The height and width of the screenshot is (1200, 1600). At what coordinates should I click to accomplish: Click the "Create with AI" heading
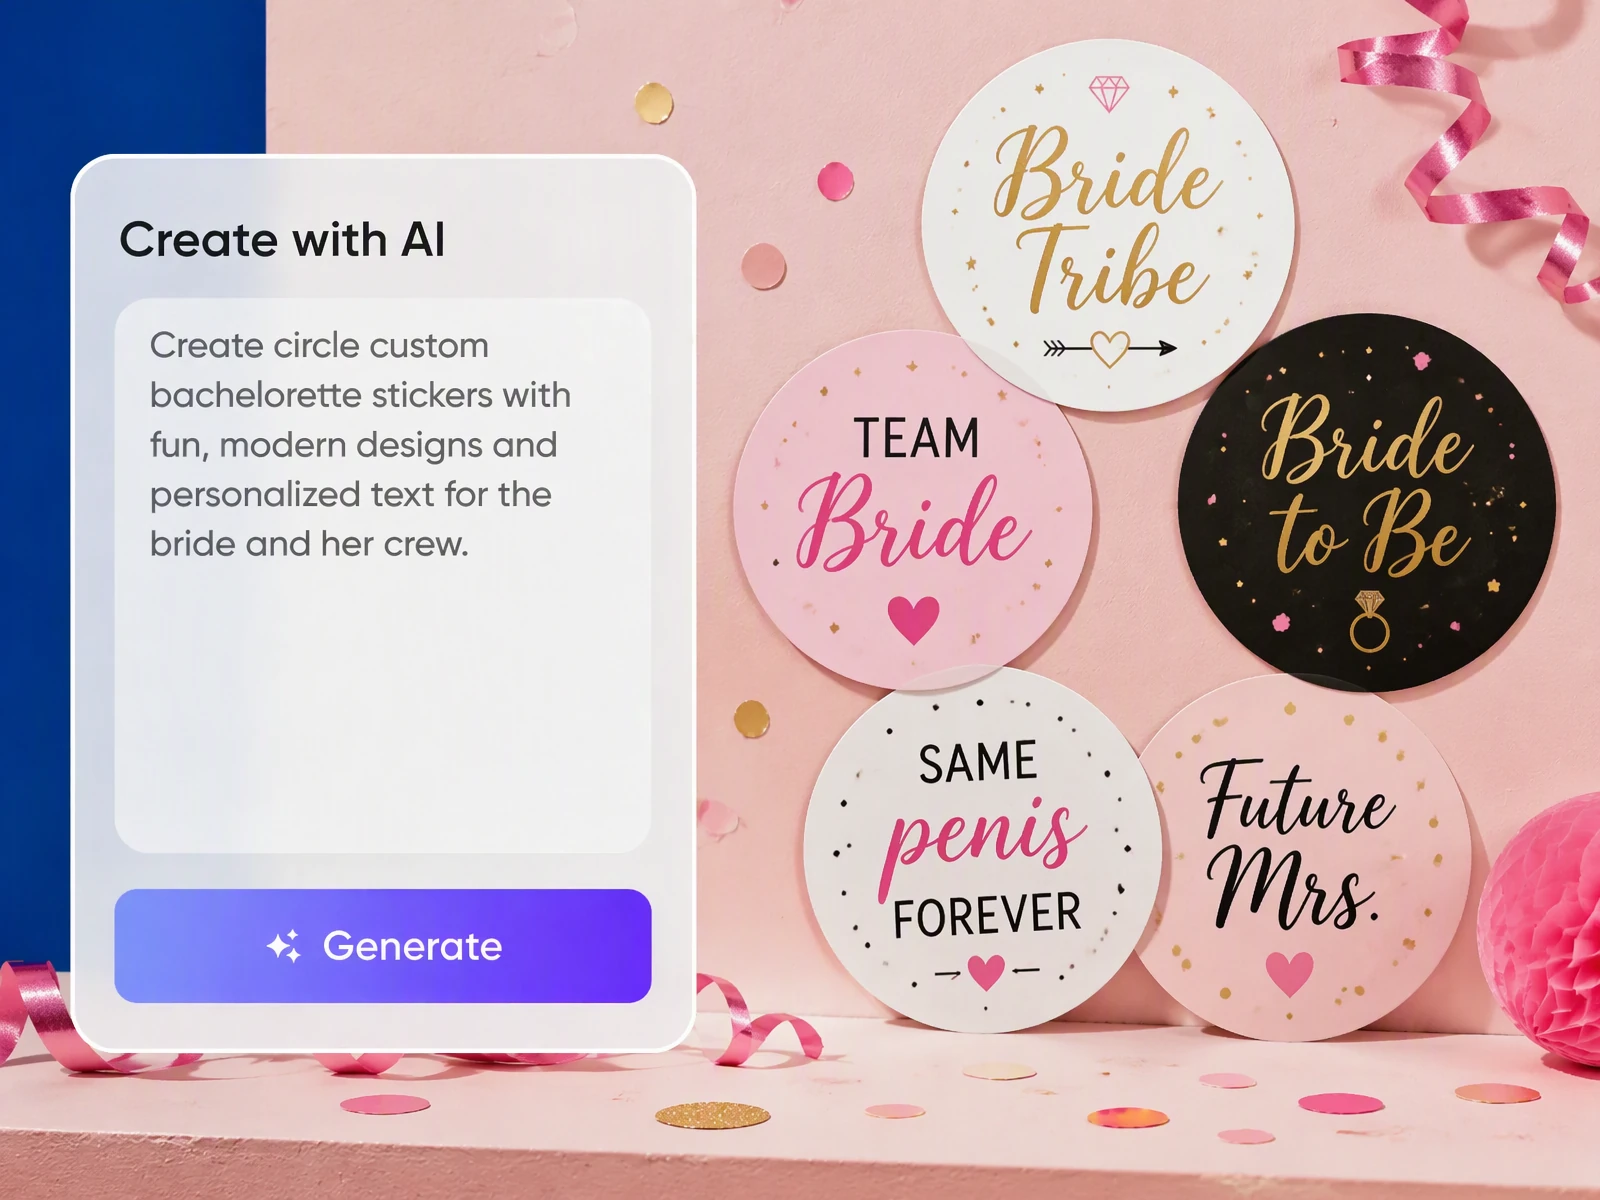coord(283,240)
